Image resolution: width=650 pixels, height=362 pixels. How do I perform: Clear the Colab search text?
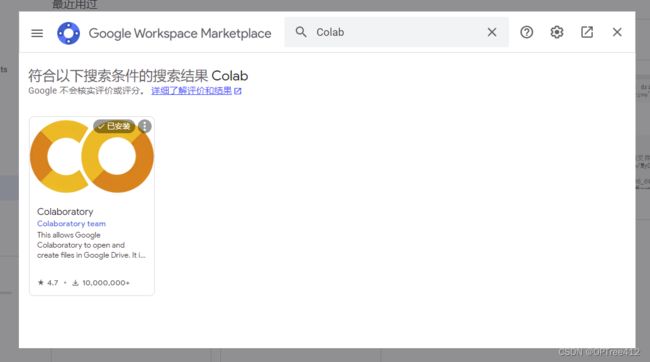click(492, 32)
